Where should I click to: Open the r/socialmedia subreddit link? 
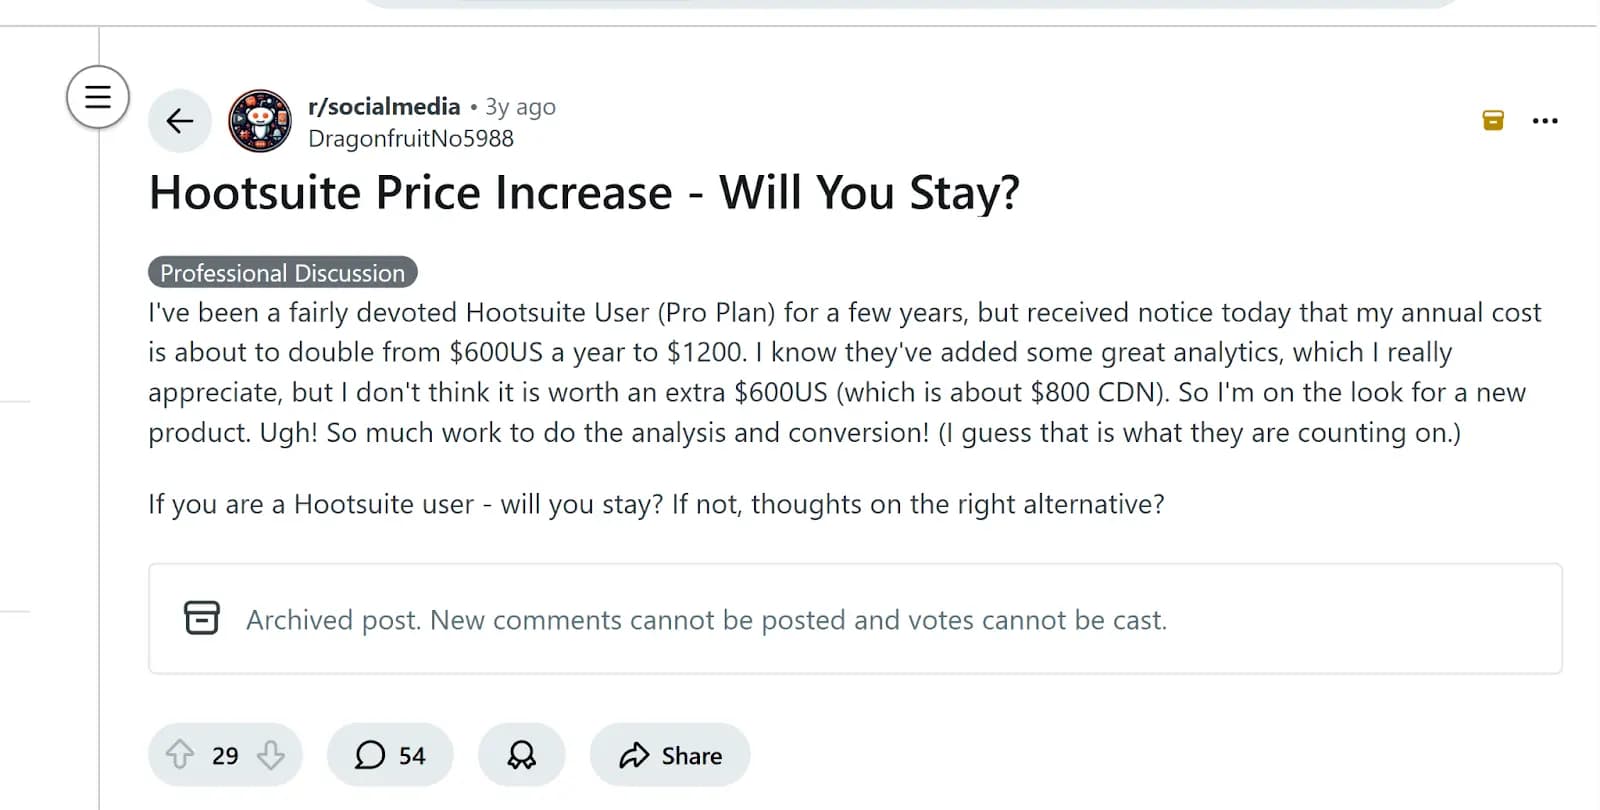[383, 106]
